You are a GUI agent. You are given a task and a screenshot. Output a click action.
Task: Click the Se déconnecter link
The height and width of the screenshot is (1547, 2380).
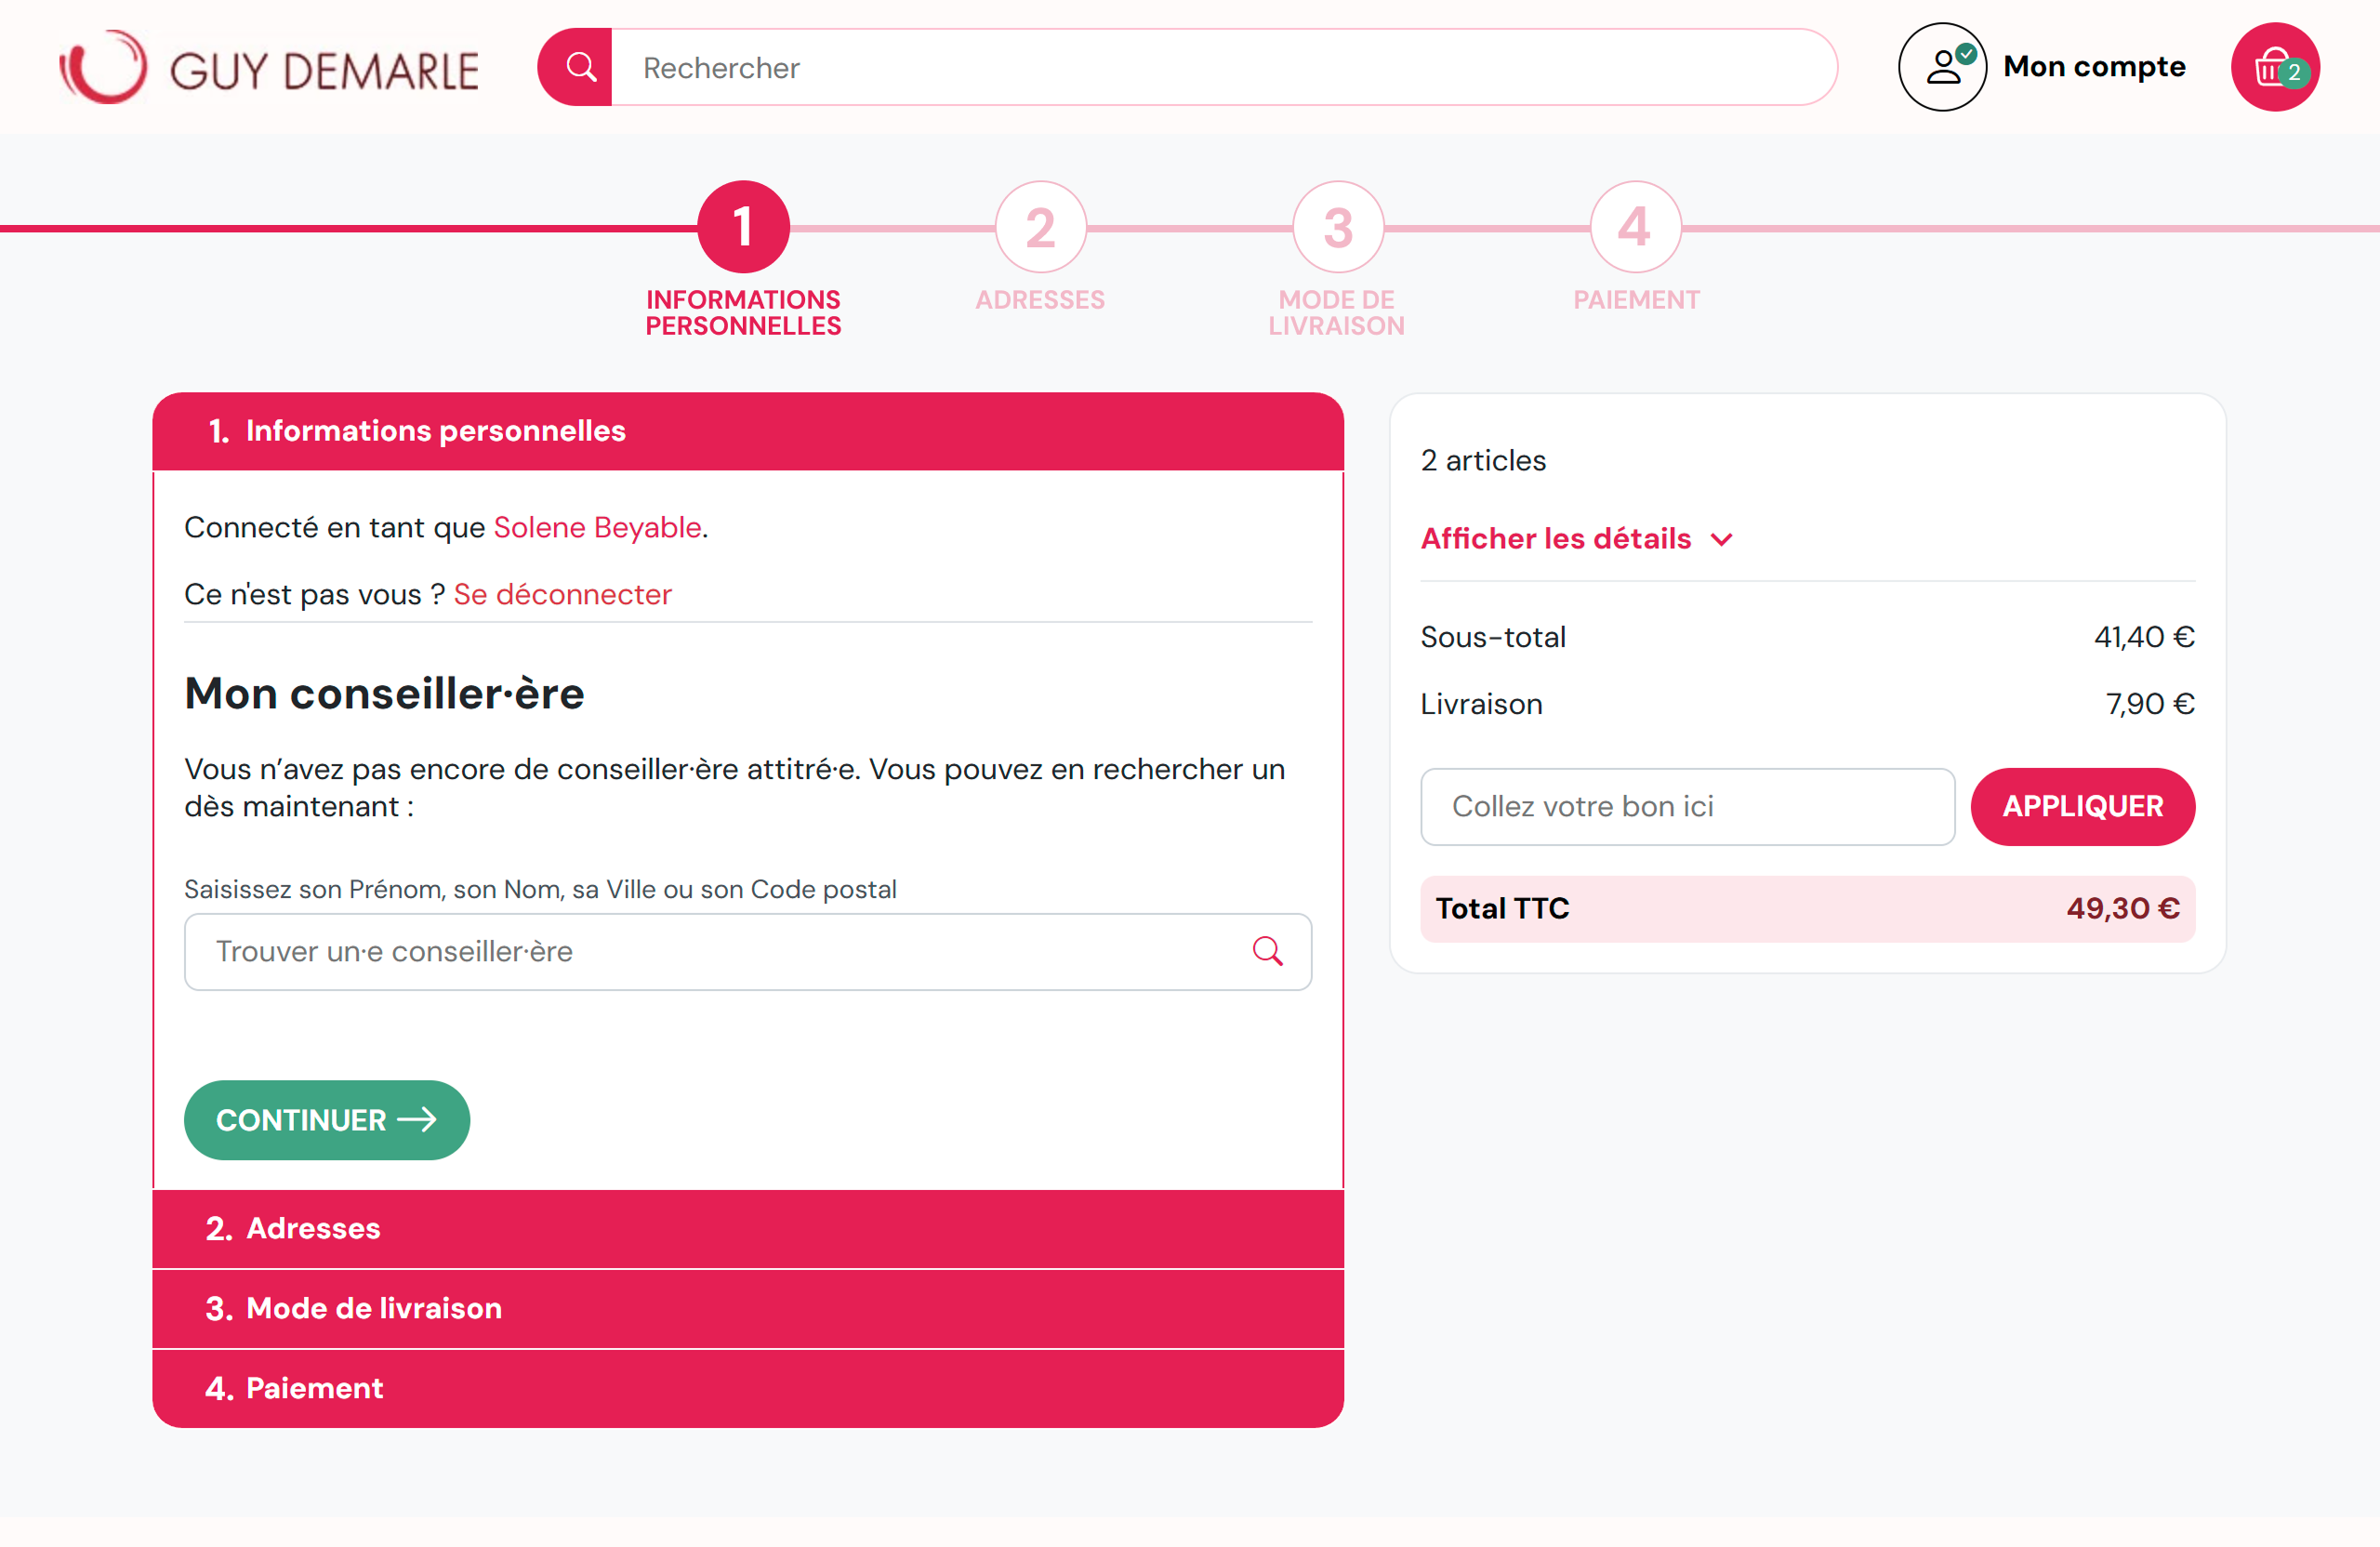pyautogui.click(x=562, y=595)
